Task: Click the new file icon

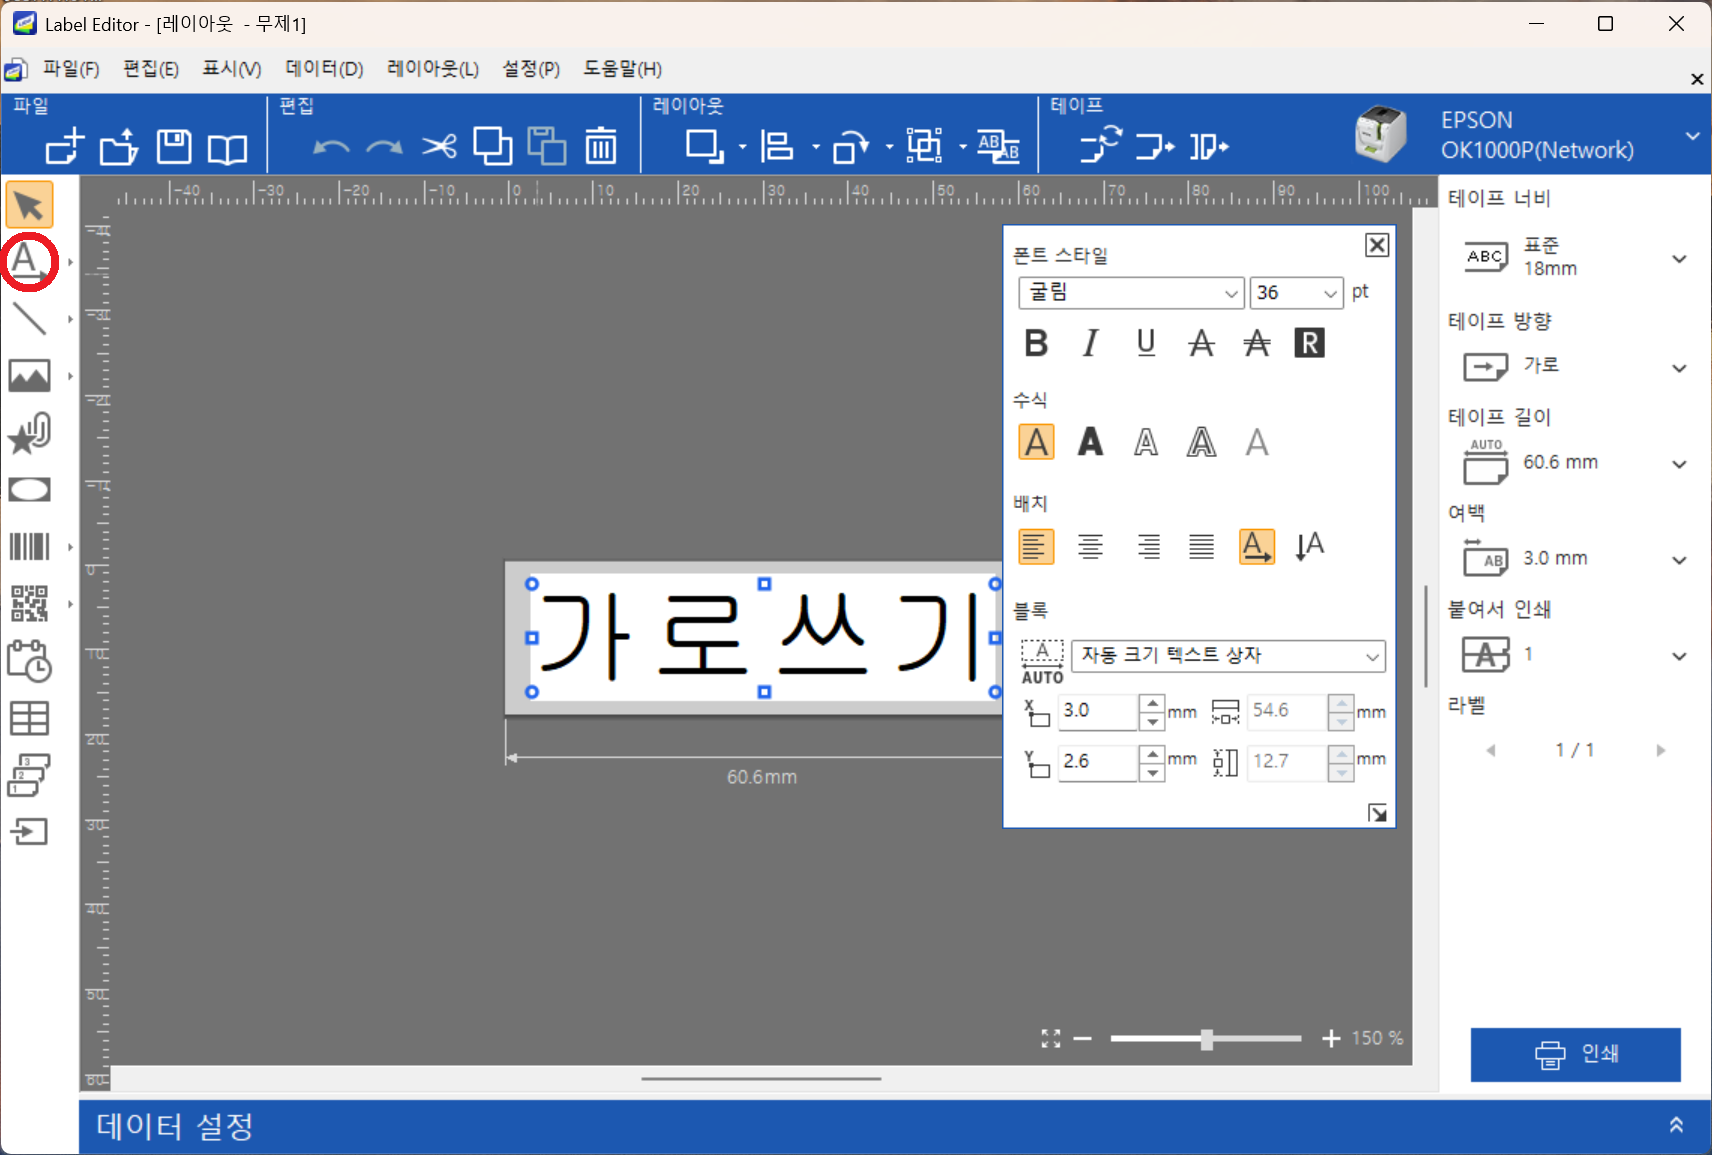Action: point(65,147)
